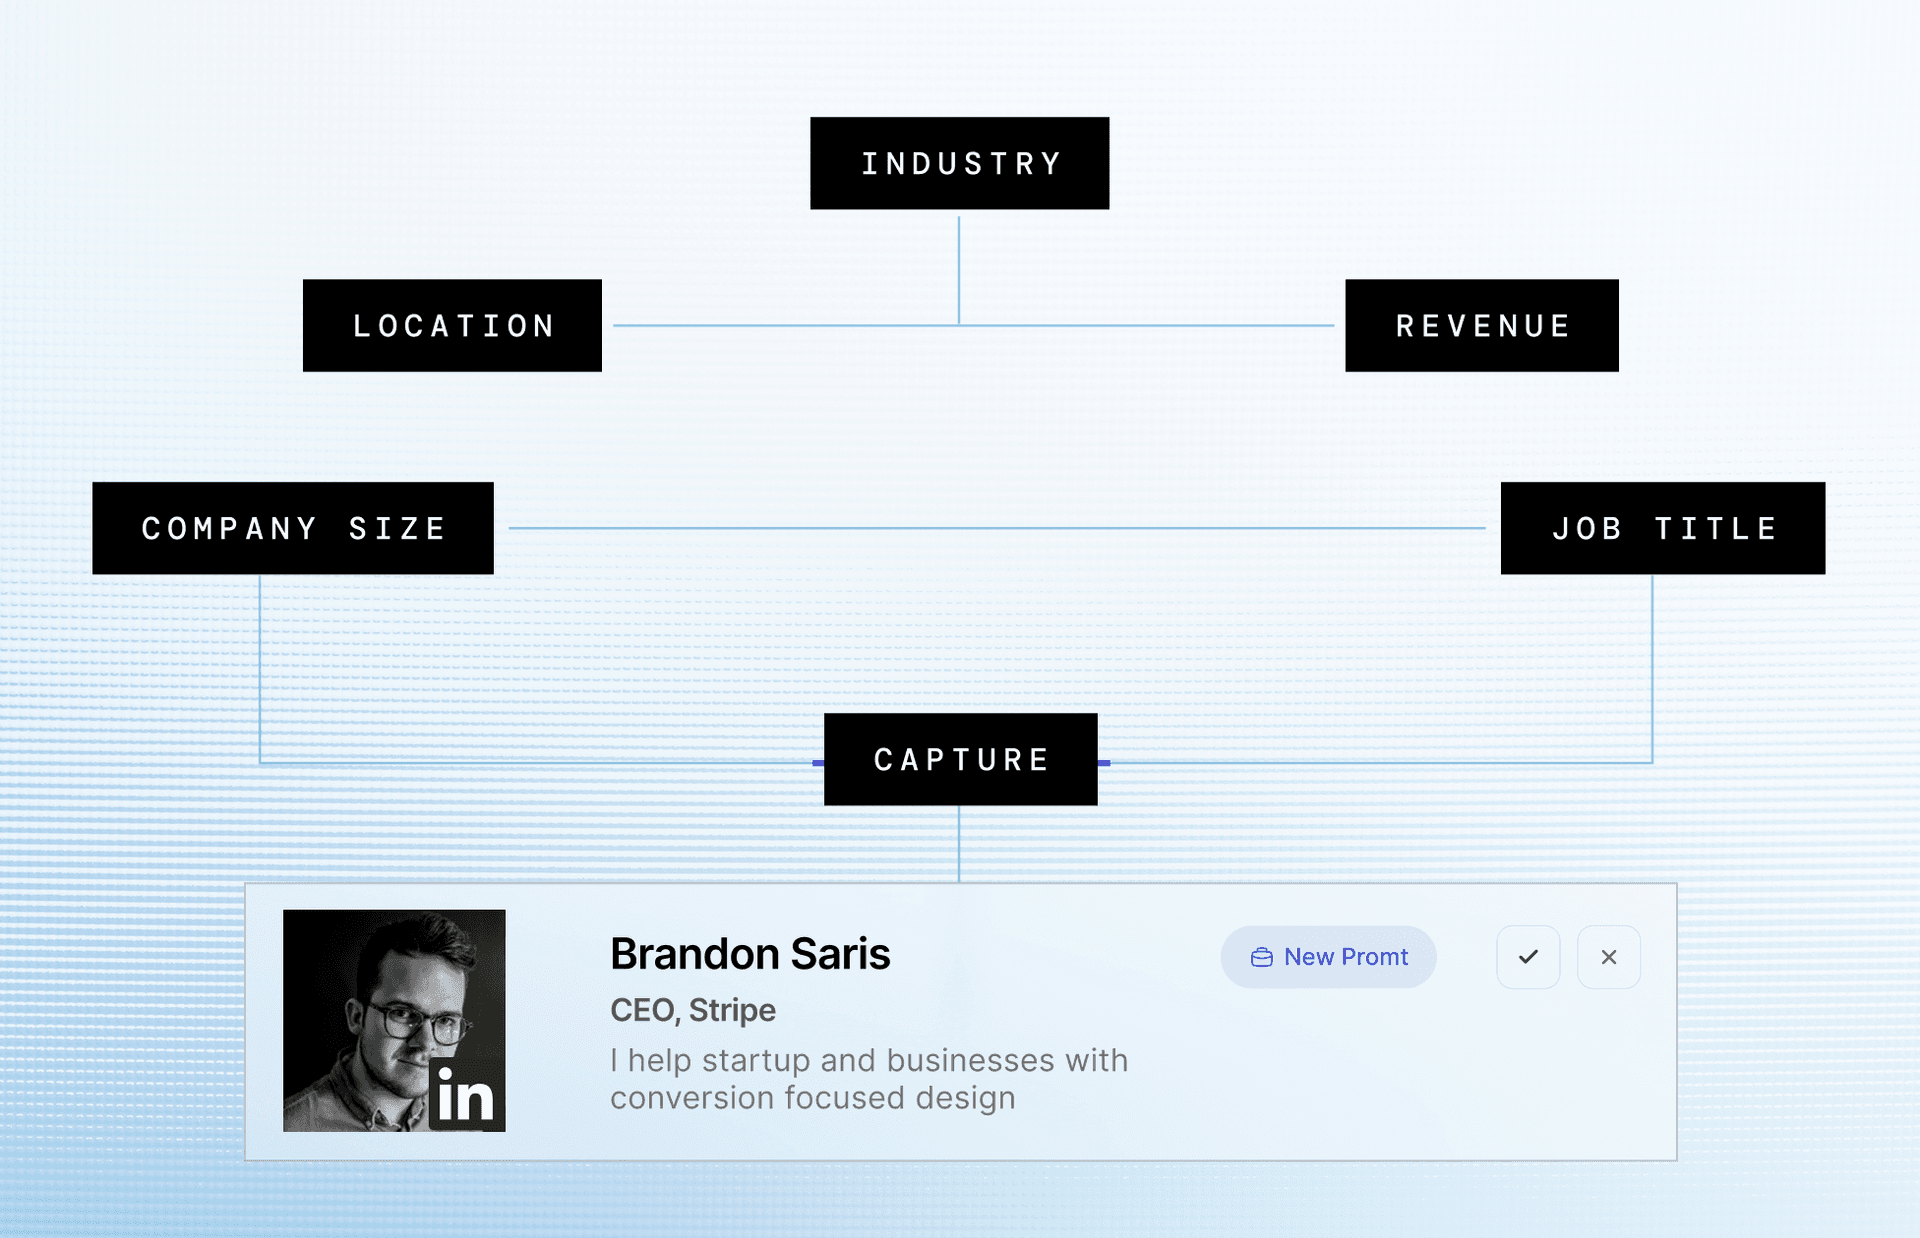The width and height of the screenshot is (1920, 1238).
Task: Dismiss Brandon Saris with the X button
Action: coord(1608,957)
